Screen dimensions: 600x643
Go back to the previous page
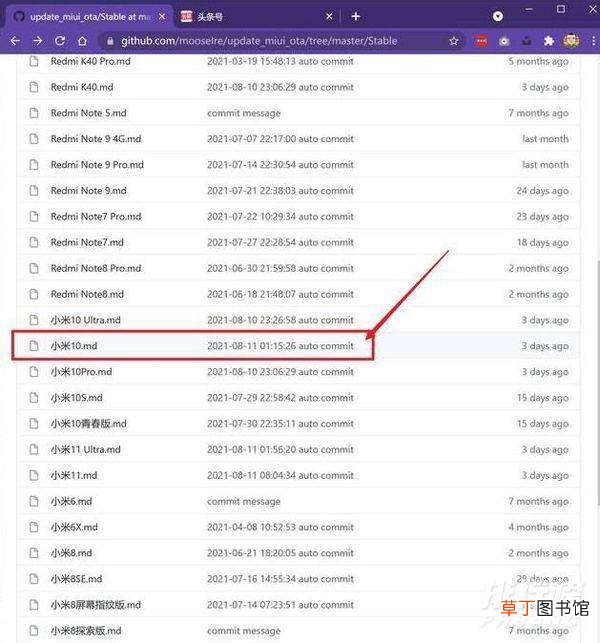[15, 41]
